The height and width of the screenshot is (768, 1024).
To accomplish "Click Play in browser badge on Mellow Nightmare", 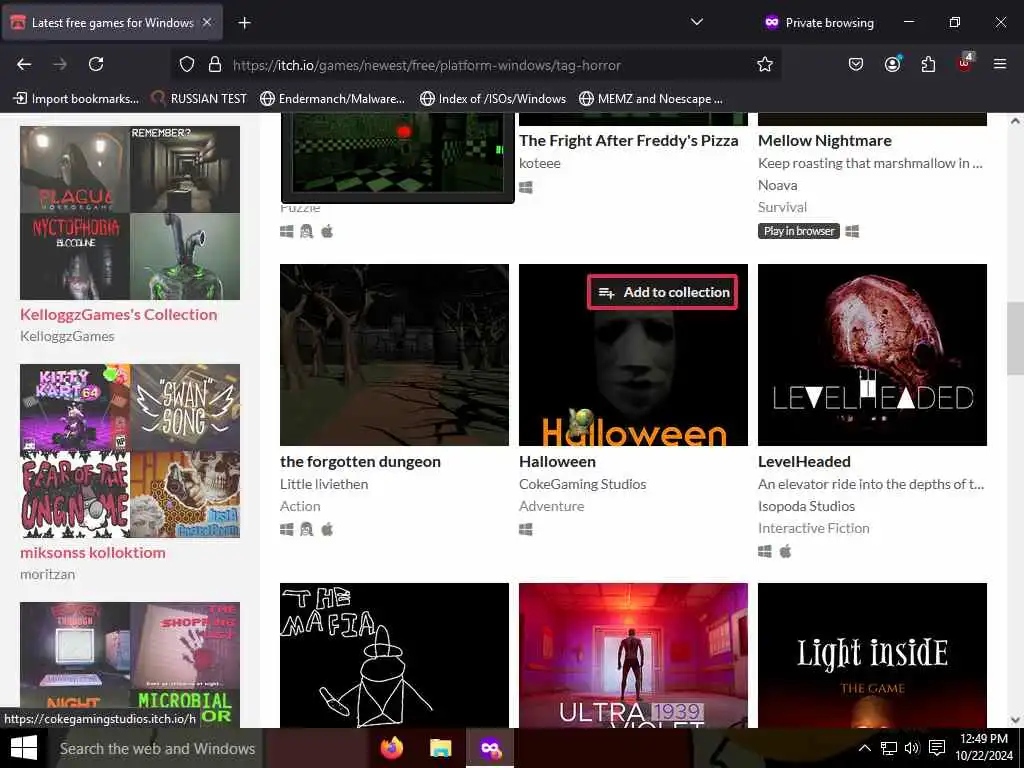I will pos(799,231).
